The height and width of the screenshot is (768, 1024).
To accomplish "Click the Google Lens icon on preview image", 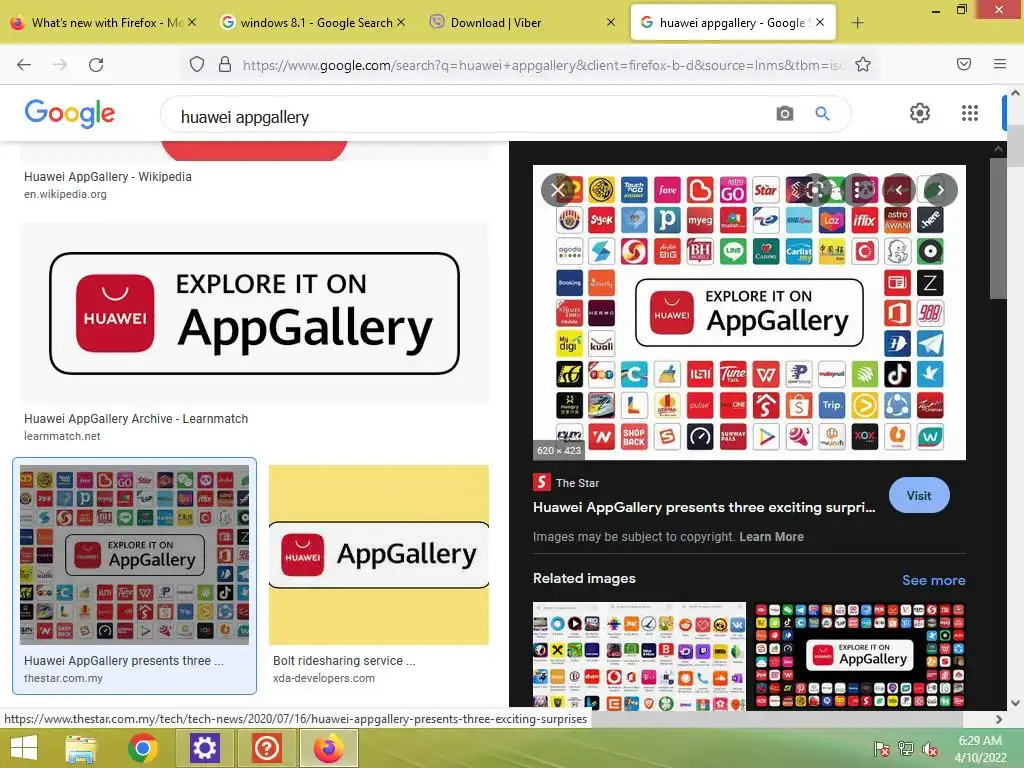I will 814,190.
